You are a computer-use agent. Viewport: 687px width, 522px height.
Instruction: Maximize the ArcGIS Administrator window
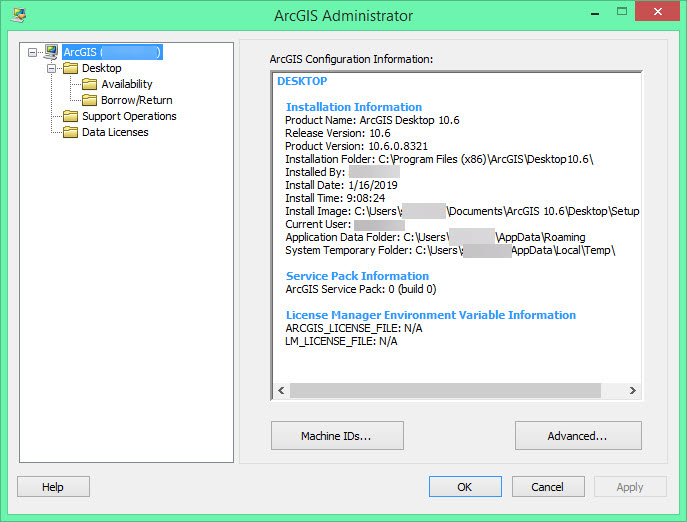click(x=622, y=12)
